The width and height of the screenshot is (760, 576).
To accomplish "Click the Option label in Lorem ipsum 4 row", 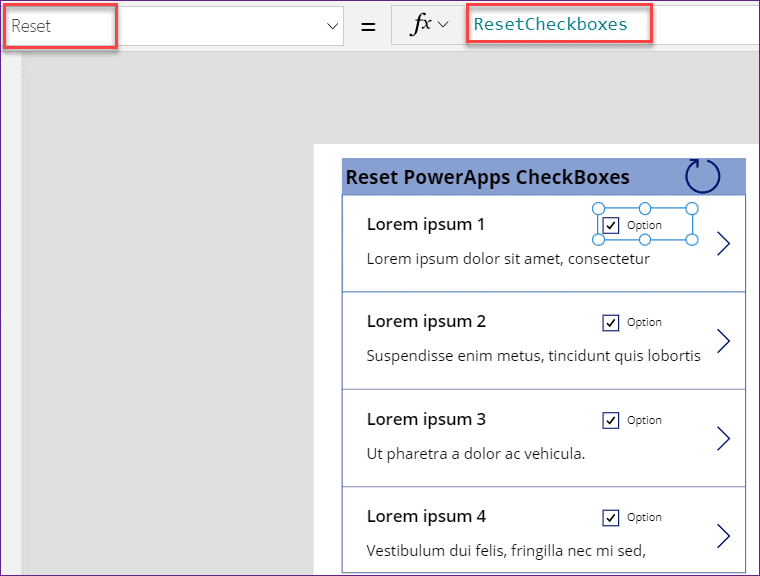I will (644, 517).
